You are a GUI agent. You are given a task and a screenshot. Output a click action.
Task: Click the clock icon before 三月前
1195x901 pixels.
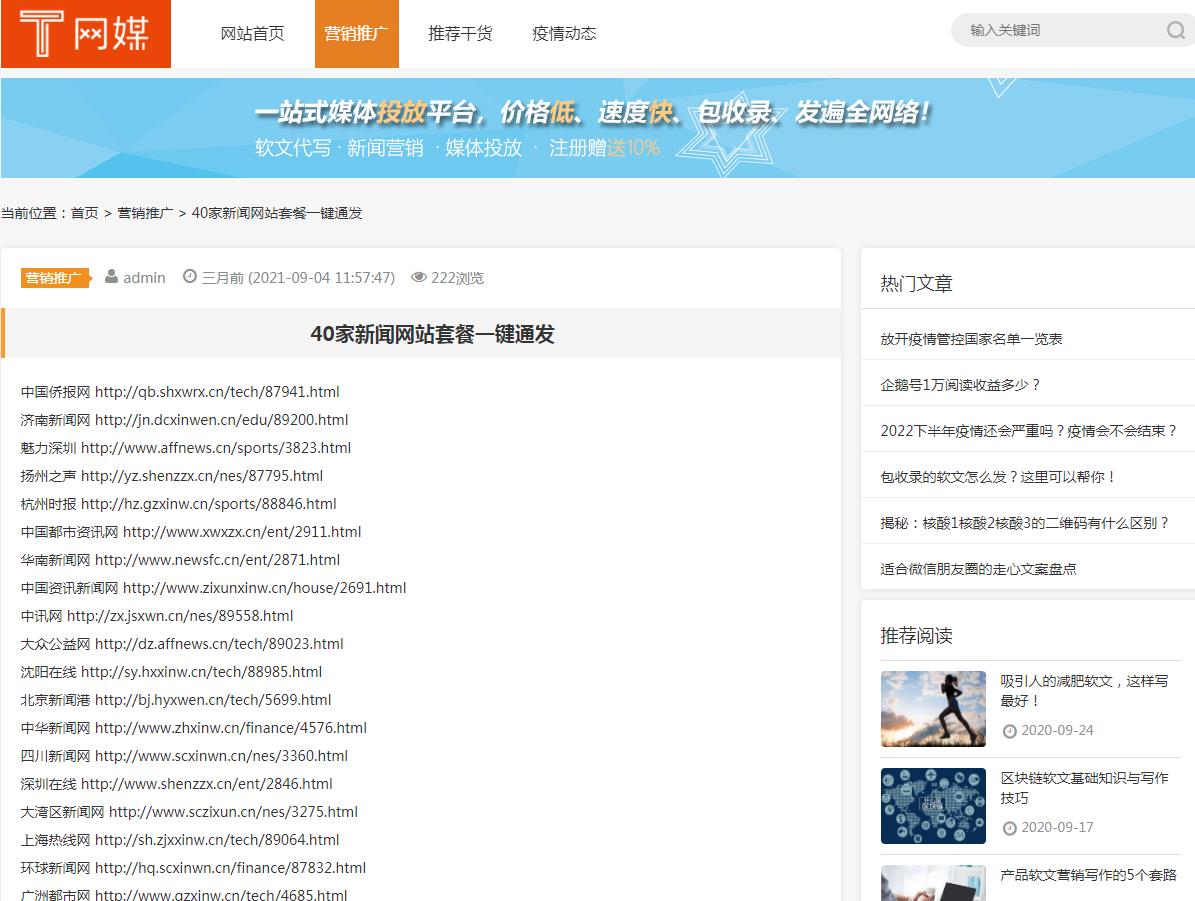190,277
